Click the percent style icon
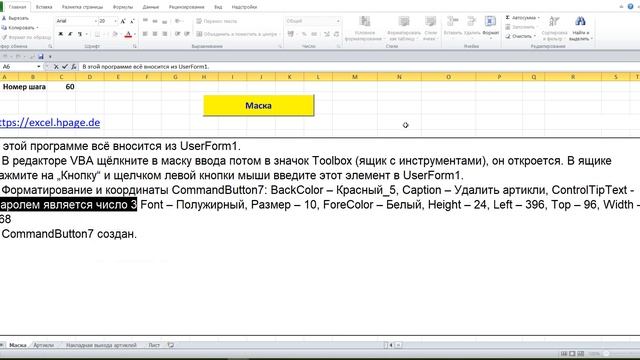Viewport: 640px width, 360px height. [x=304, y=34]
